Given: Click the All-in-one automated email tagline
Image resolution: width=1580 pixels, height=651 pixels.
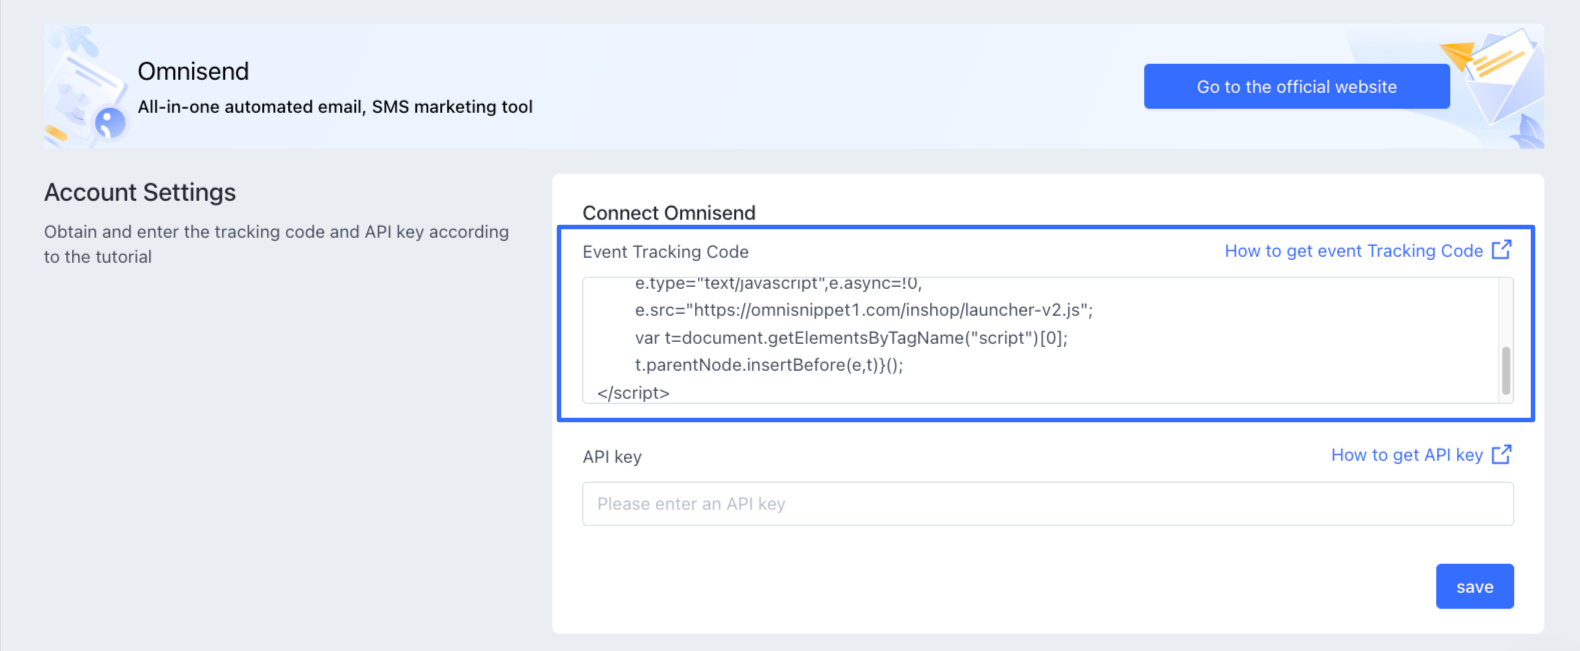Looking at the screenshot, I should pos(335,107).
